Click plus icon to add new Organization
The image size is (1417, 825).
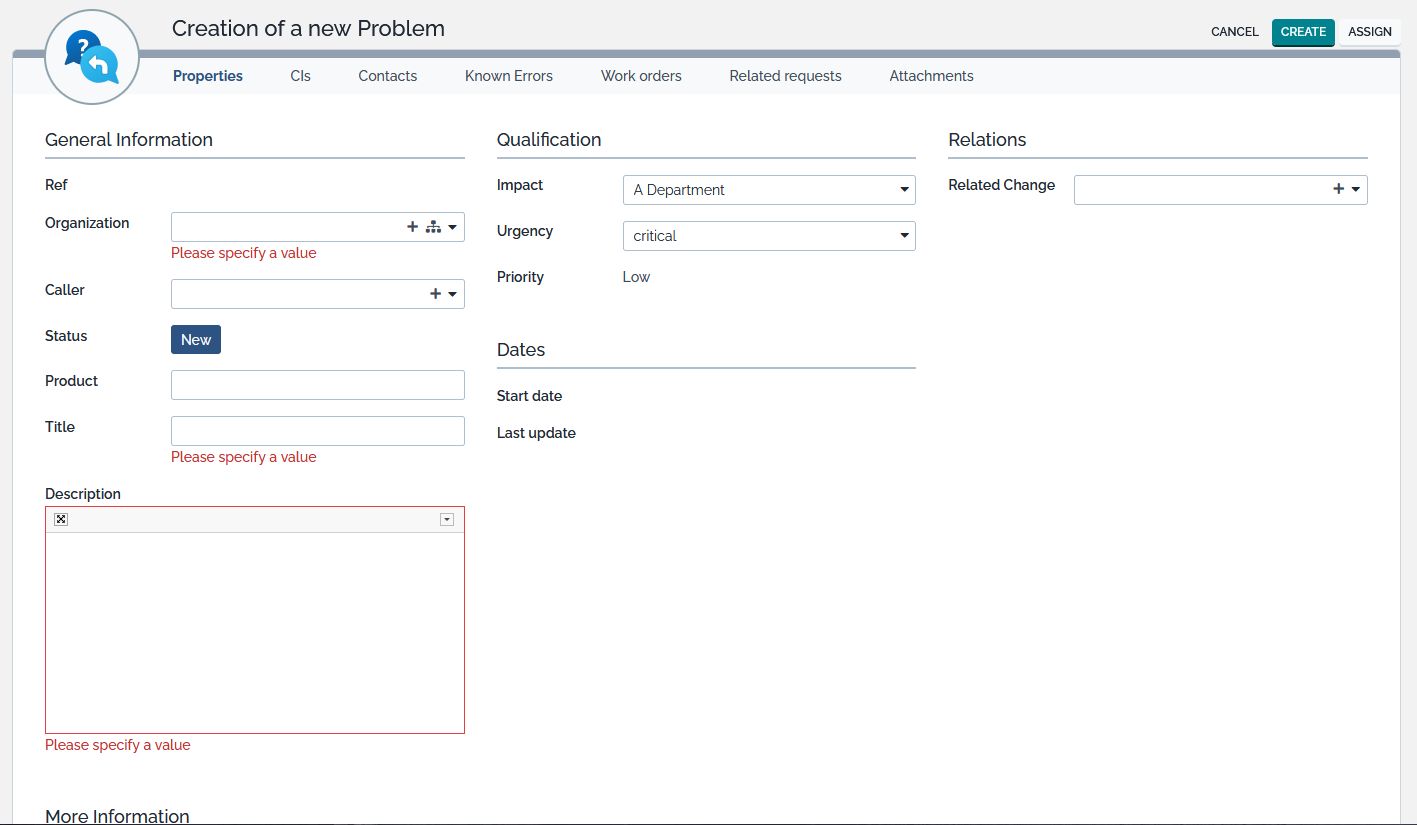click(412, 227)
